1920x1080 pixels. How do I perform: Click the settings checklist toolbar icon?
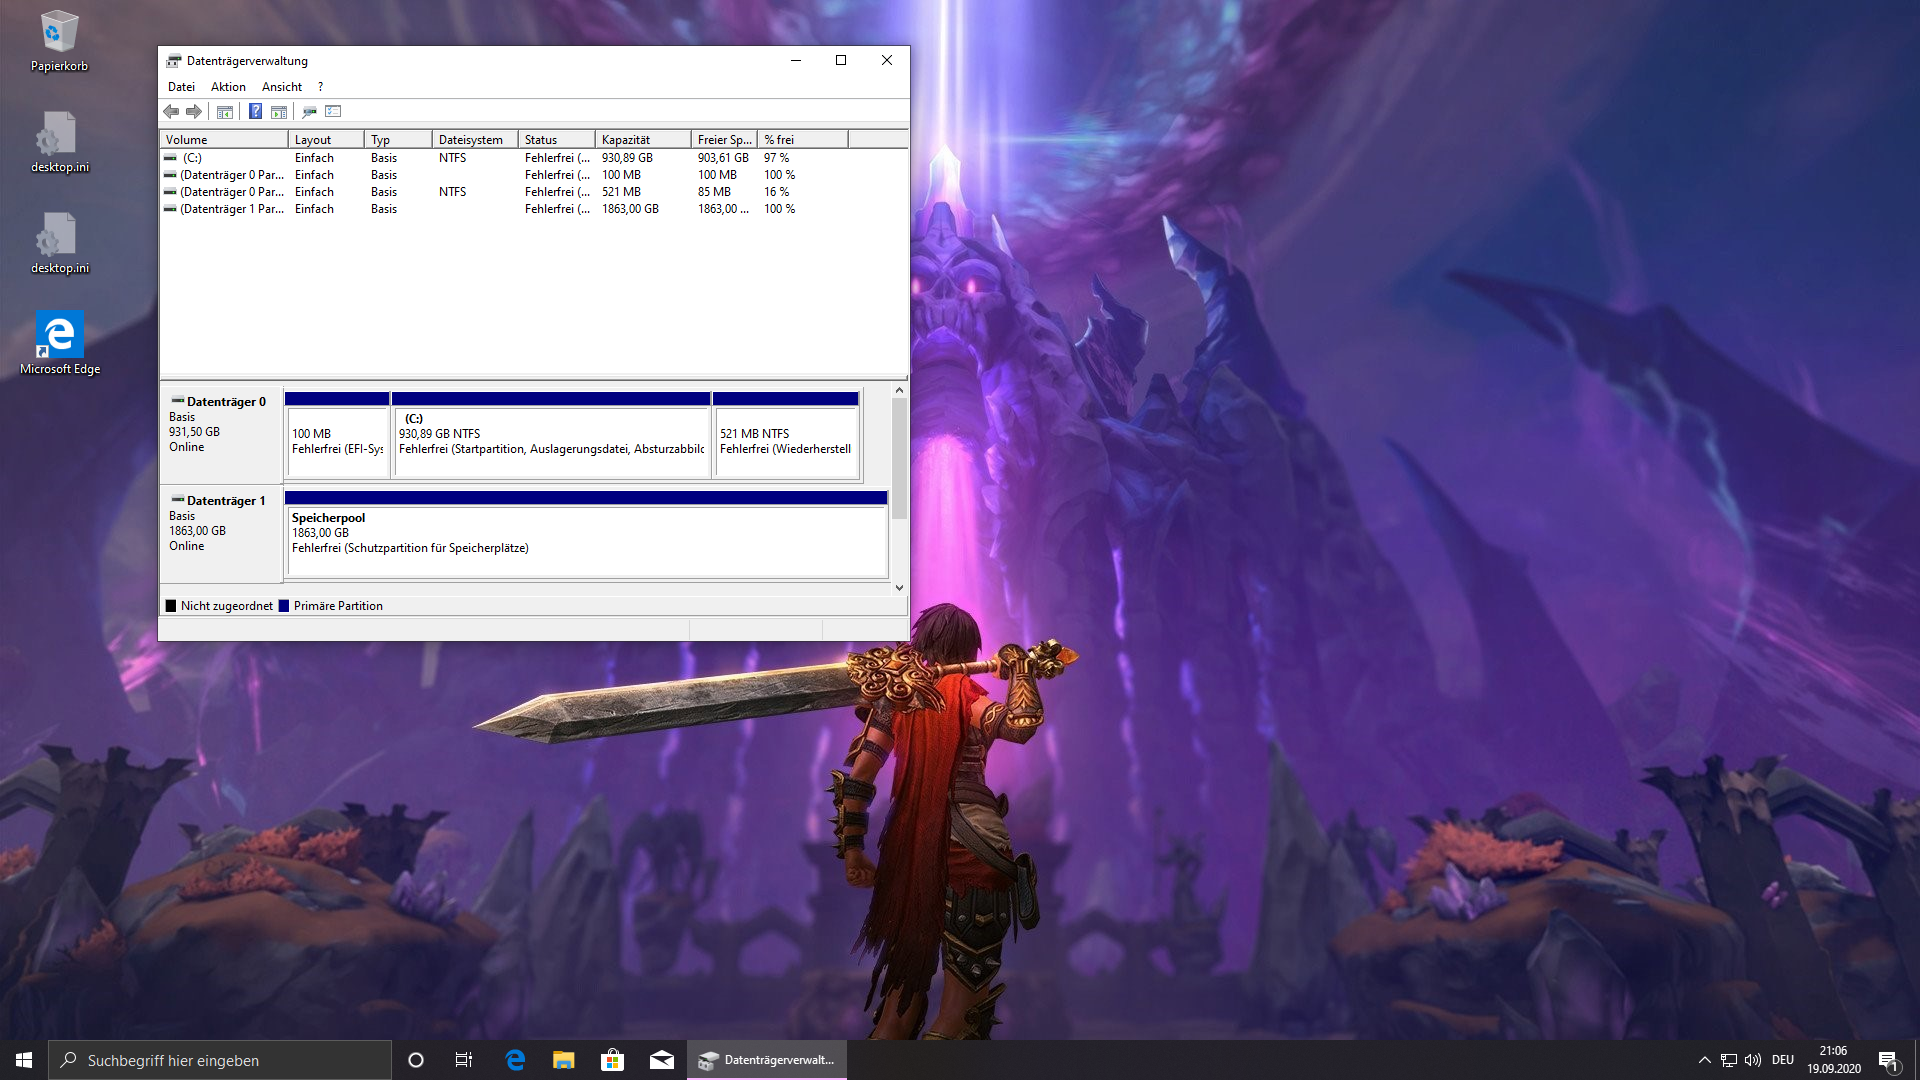pos(333,112)
